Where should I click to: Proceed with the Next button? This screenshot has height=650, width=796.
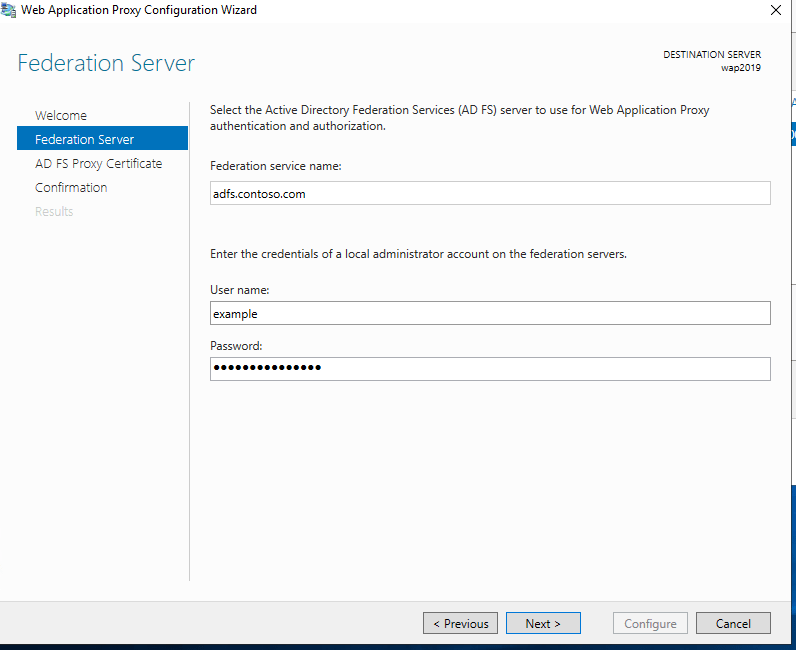(x=542, y=623)
